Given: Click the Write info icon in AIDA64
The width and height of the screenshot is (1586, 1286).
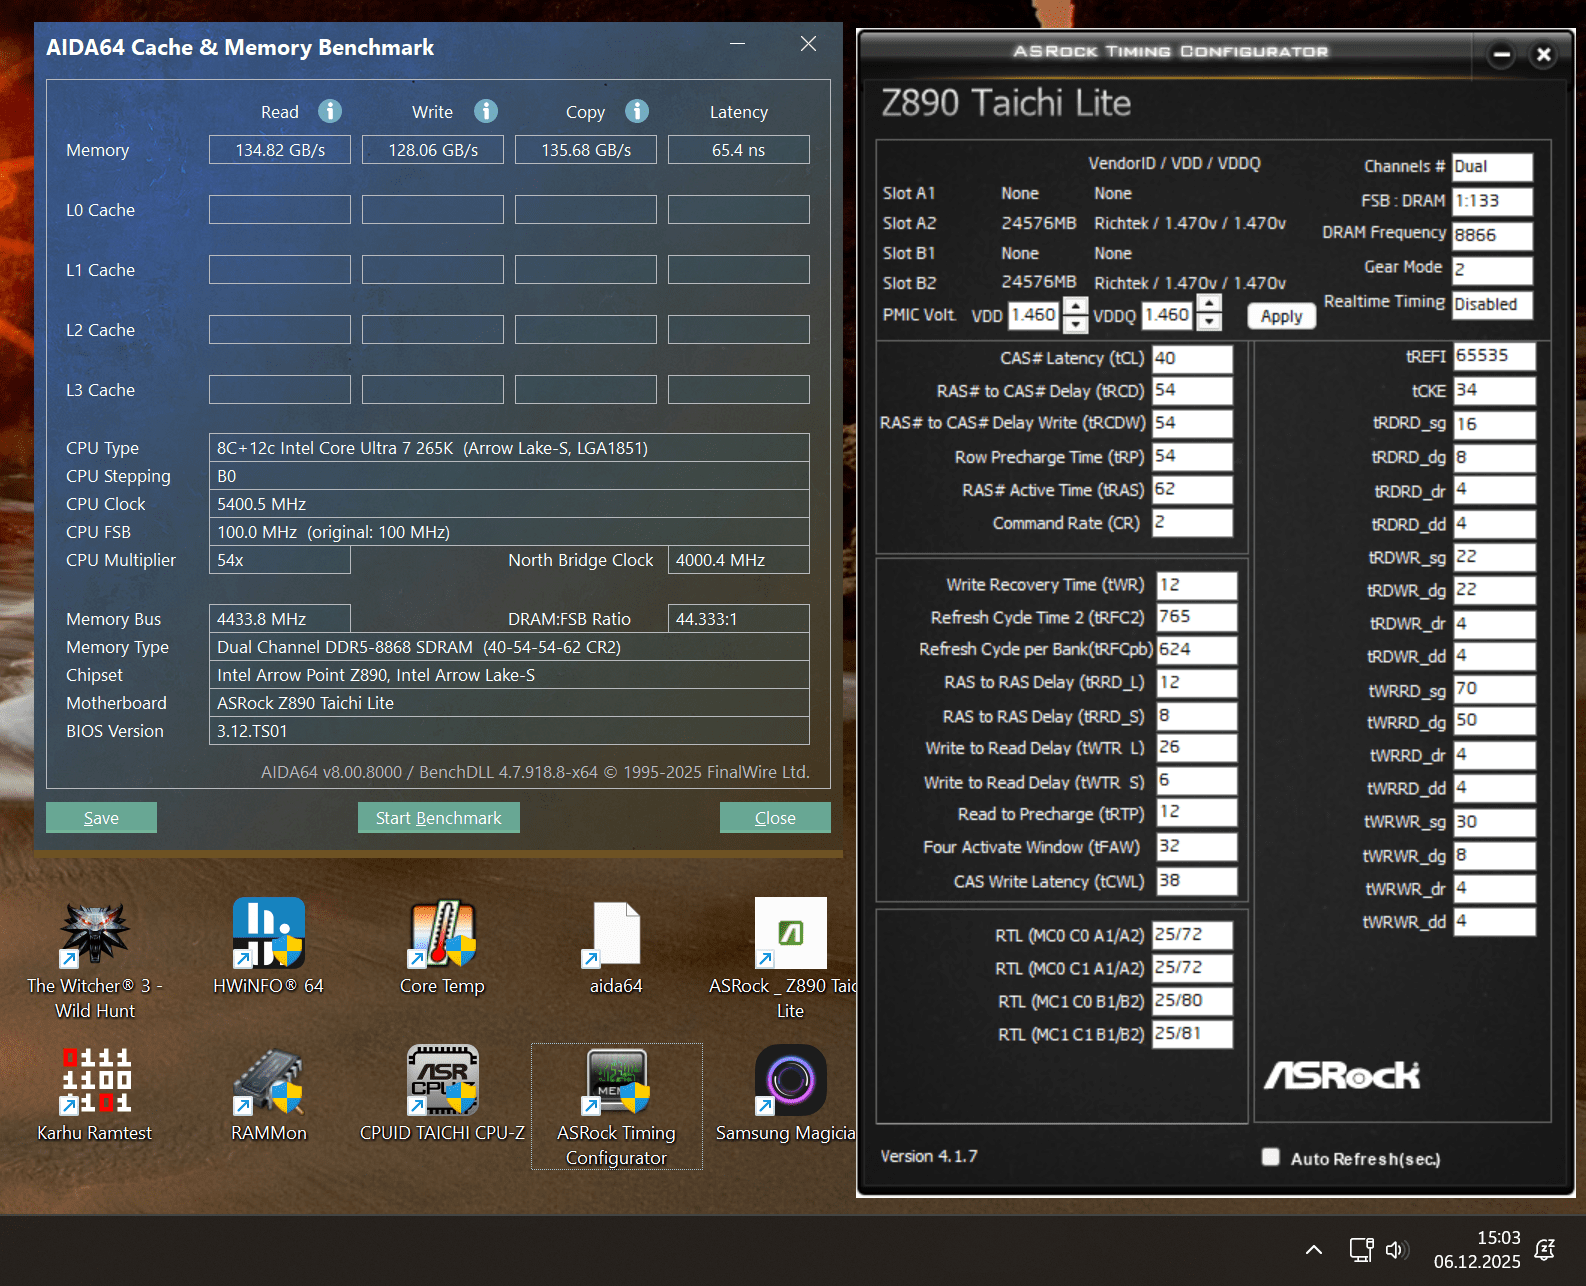Looking at the screenshot, I should pyautogui.click(x=486, y=111).
